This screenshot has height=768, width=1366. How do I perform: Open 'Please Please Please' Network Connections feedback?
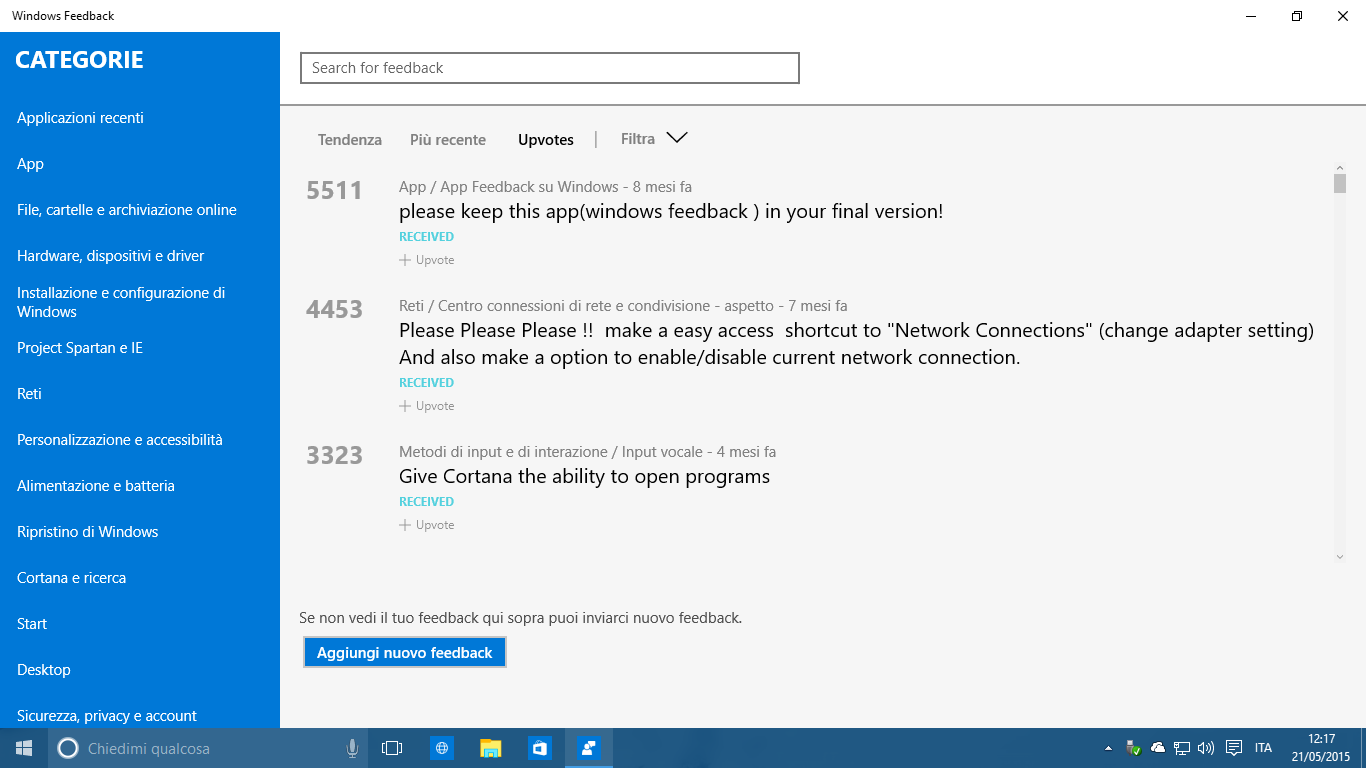[856, 344]
